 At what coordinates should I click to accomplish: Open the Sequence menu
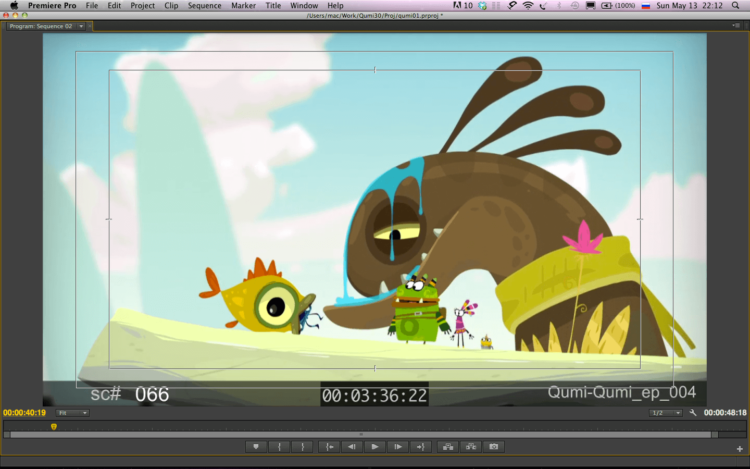pyautogui.click(x=204, y=6)
